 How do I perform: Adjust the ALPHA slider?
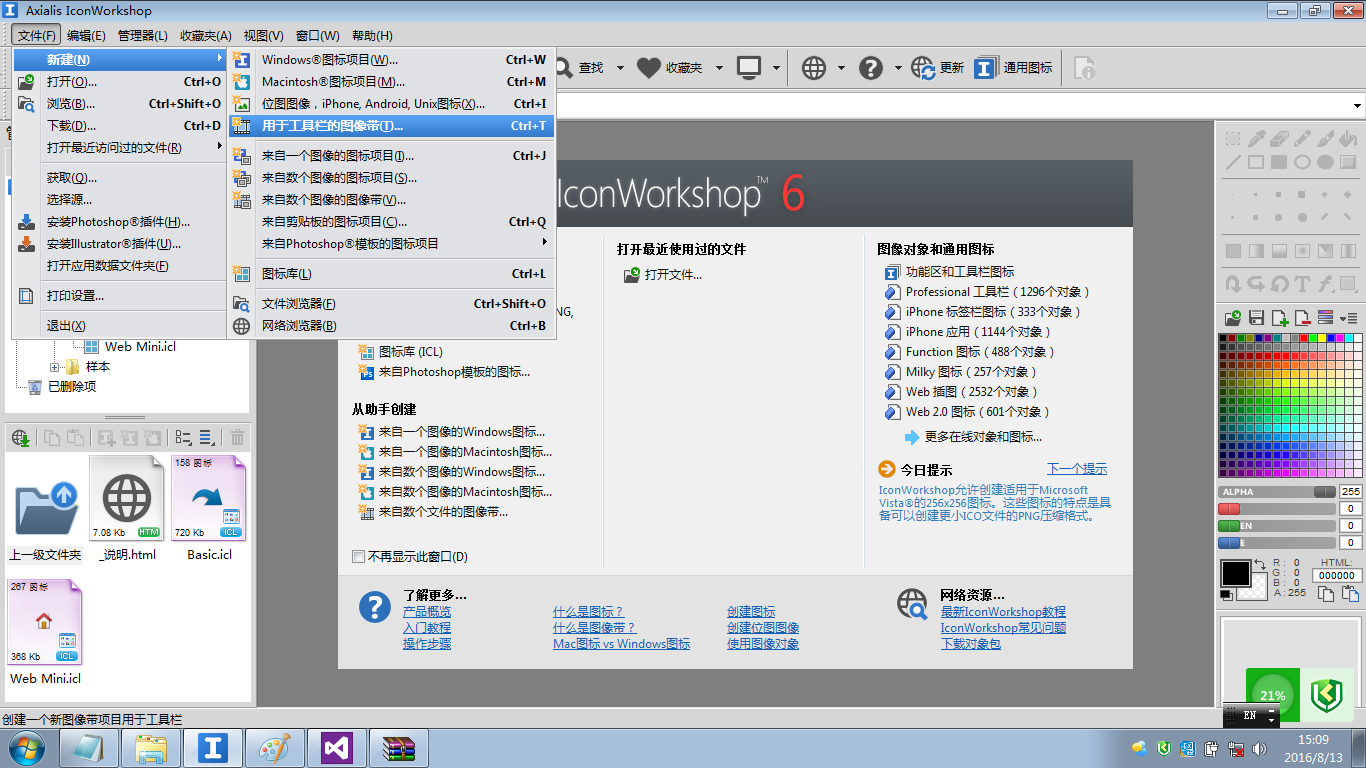(1277, 492)
